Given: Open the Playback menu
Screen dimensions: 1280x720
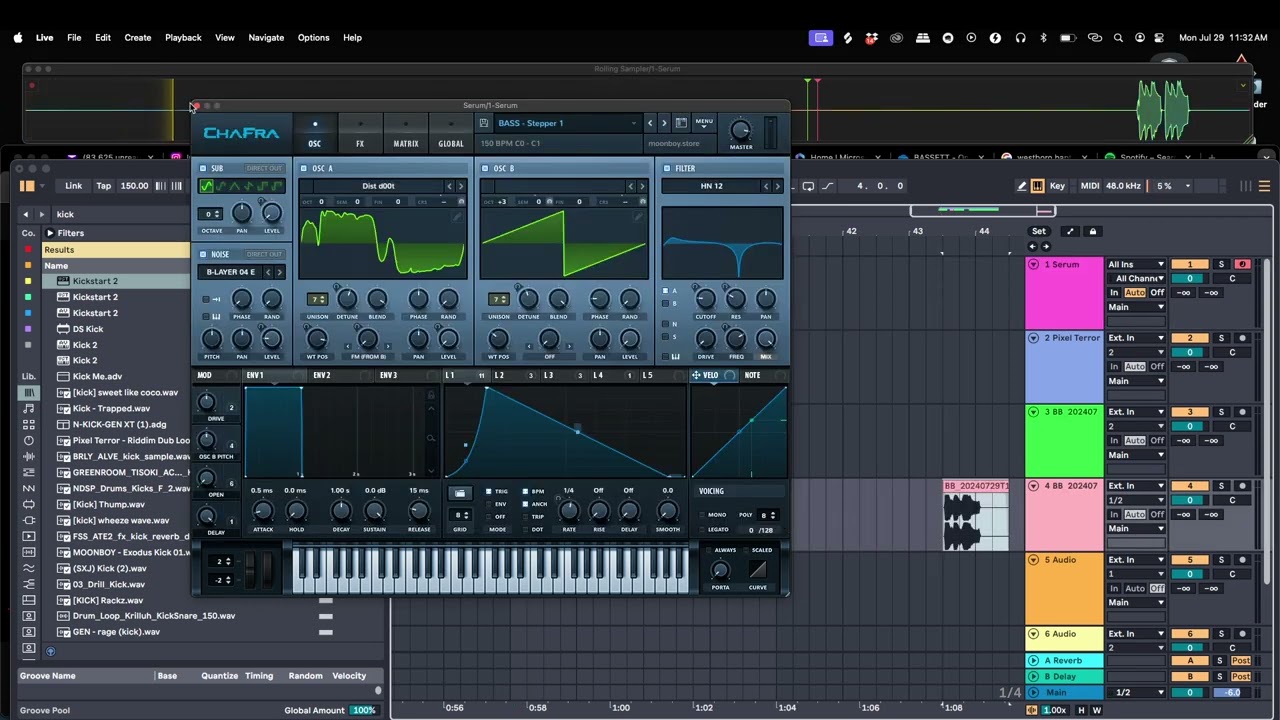Looking at the screenshot, I should [183, 38].
